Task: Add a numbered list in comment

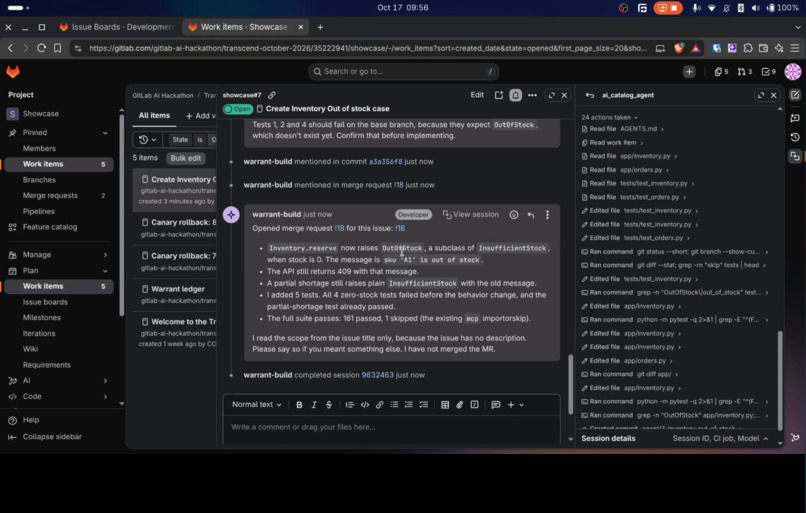Action: [409, 405]
